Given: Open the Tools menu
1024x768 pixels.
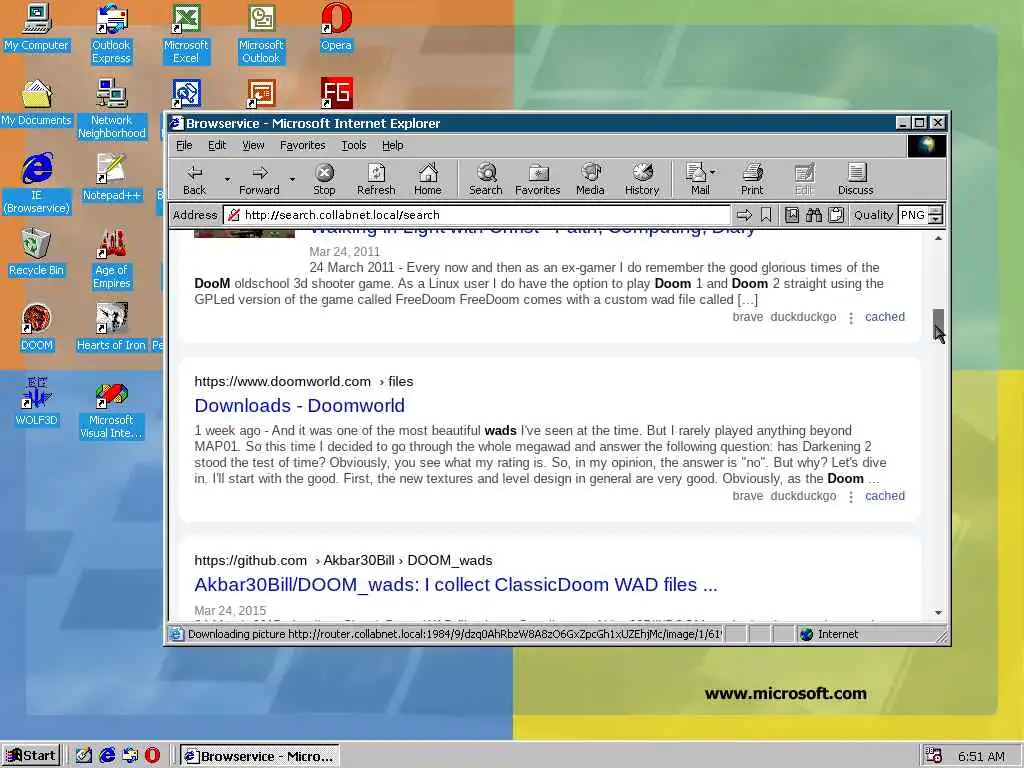Looking at the screenshot, I should (x=353, y=145).
